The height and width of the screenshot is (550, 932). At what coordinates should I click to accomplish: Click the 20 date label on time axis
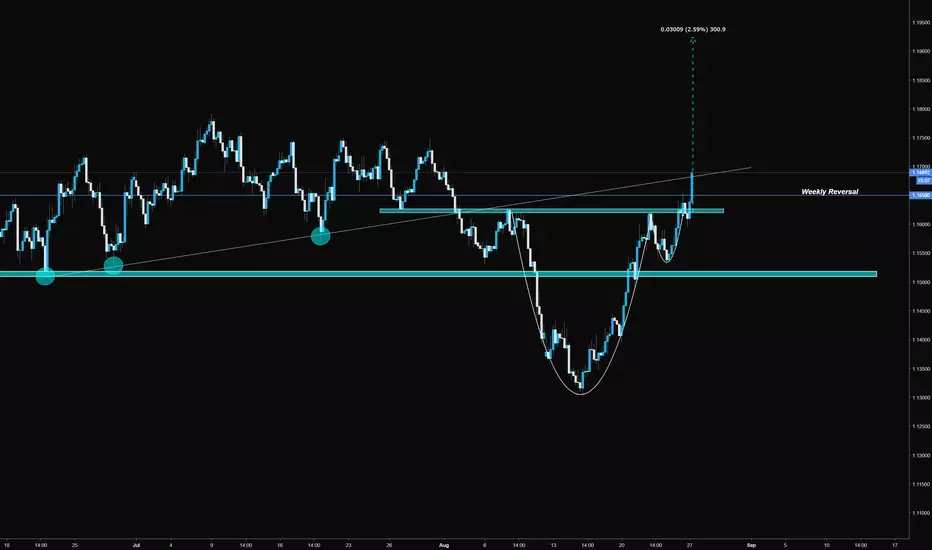622,545
